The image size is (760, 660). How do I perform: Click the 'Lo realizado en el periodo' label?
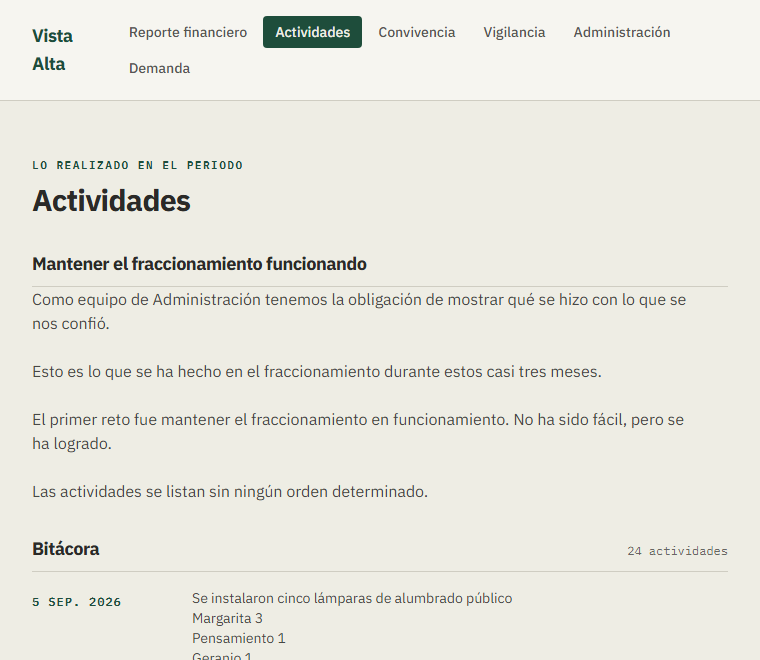[x=138, y=165]
